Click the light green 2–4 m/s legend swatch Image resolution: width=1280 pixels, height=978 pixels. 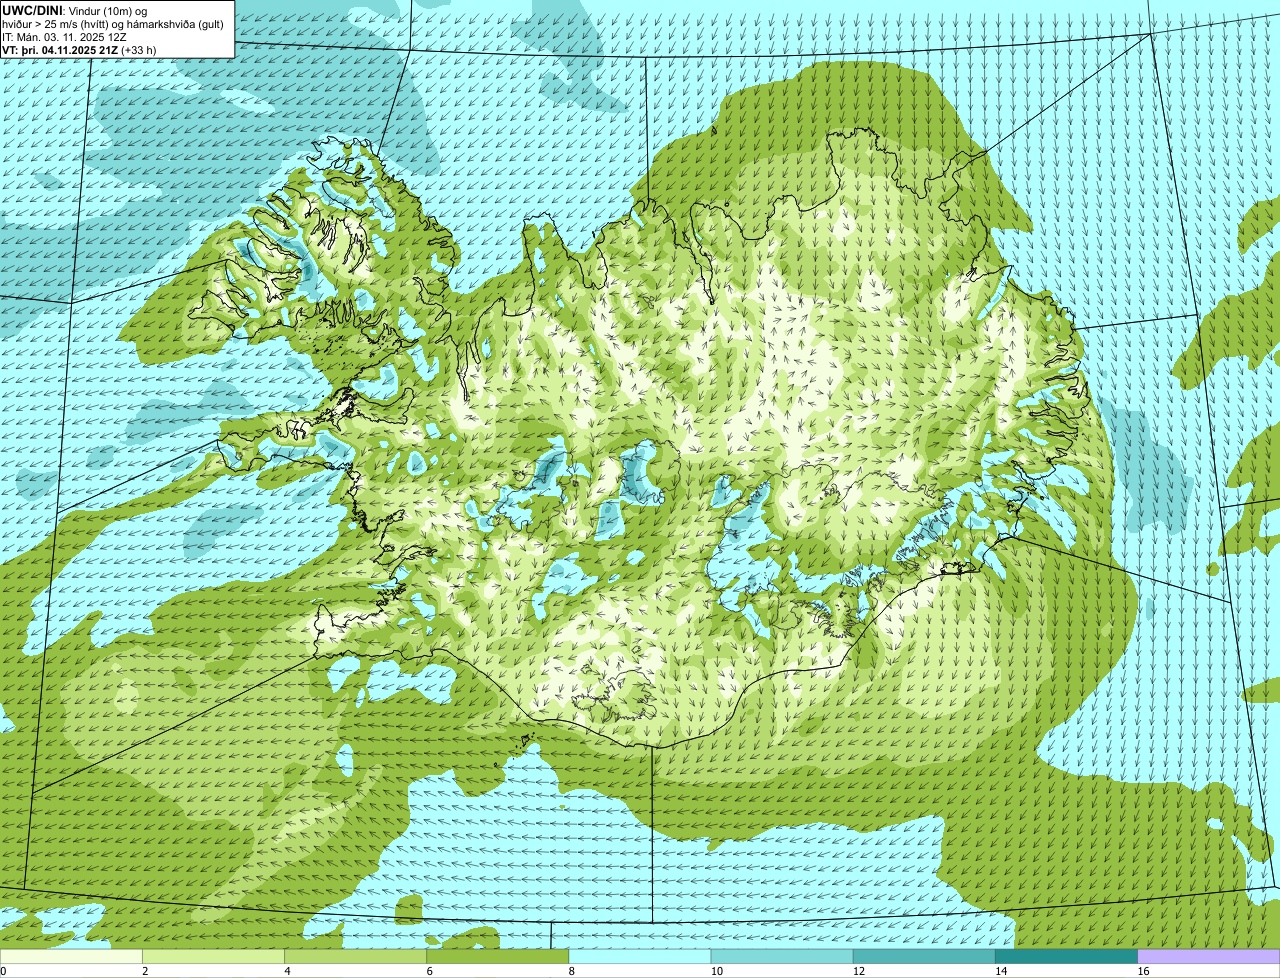[213, 956]
